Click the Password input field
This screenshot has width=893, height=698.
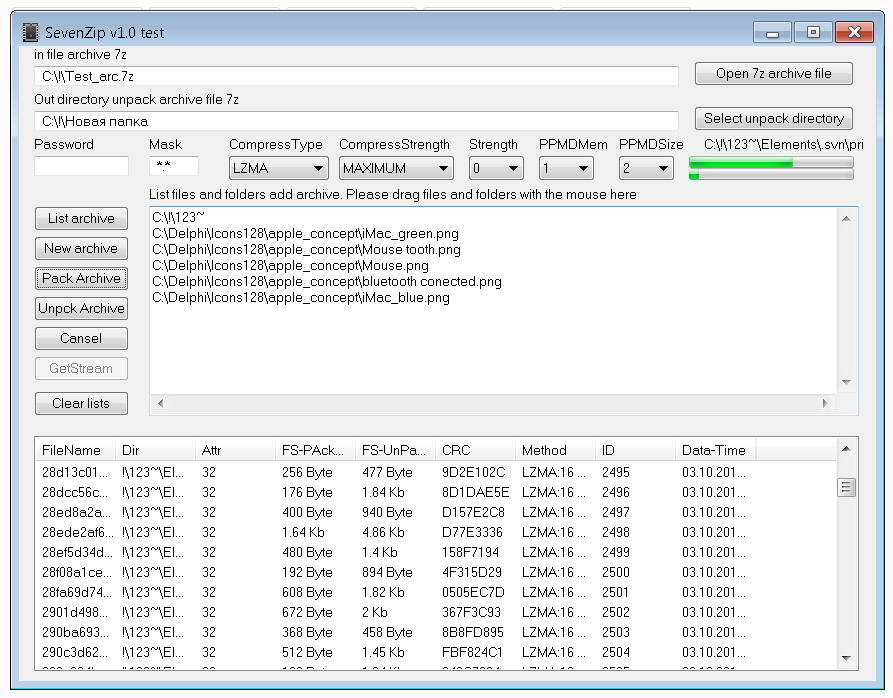pos(81,166)
